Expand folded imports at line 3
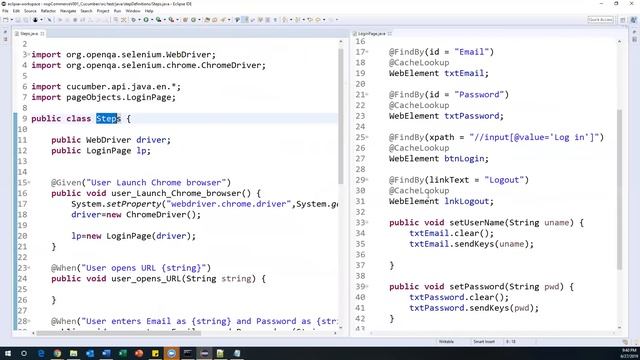Image resolution: width=640 pixels, height=360 pixels. click(x=29, y=55)
